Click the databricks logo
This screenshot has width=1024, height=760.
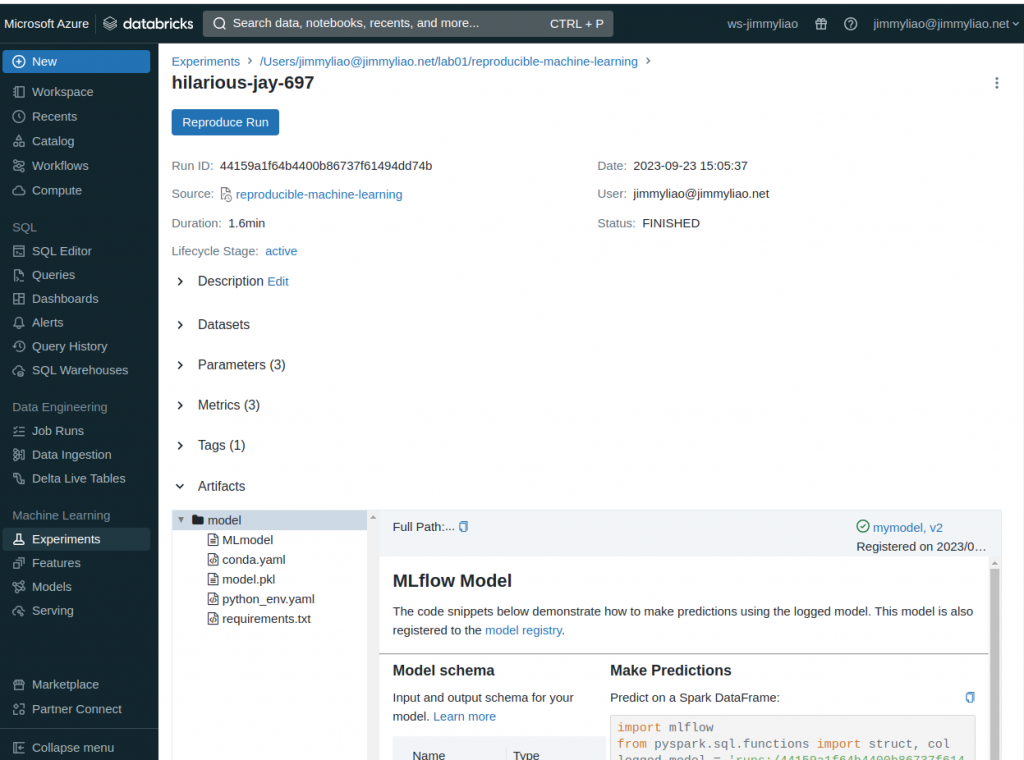tap(148, 24)
